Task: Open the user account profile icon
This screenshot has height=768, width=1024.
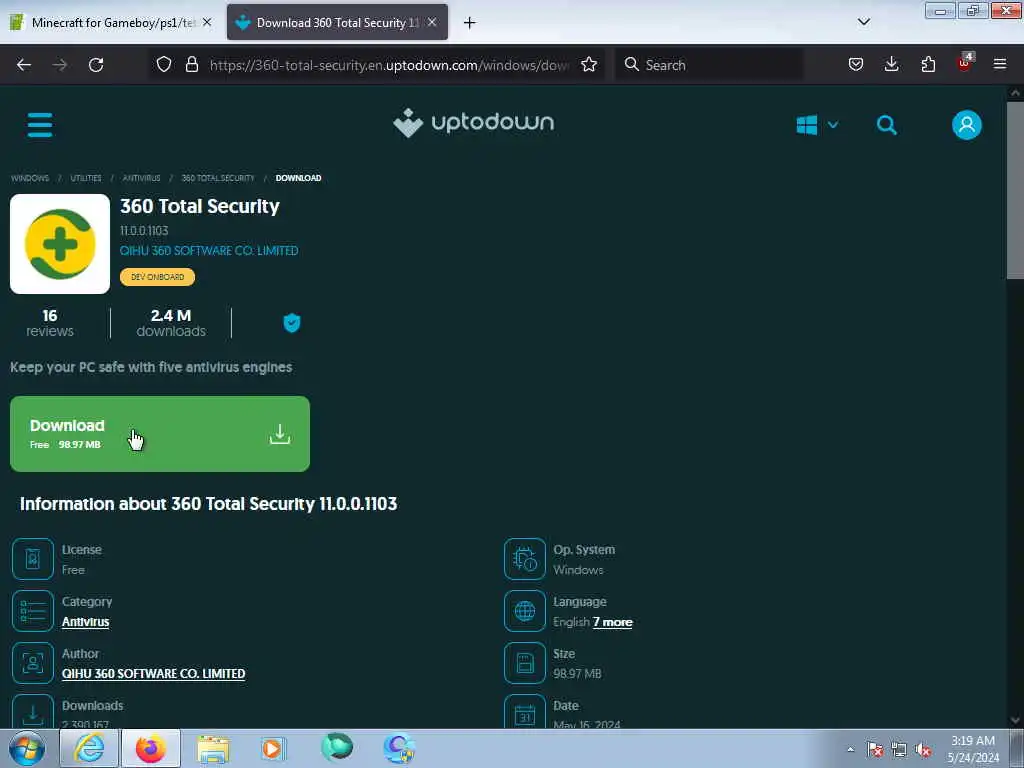Action: click(967, 125)
